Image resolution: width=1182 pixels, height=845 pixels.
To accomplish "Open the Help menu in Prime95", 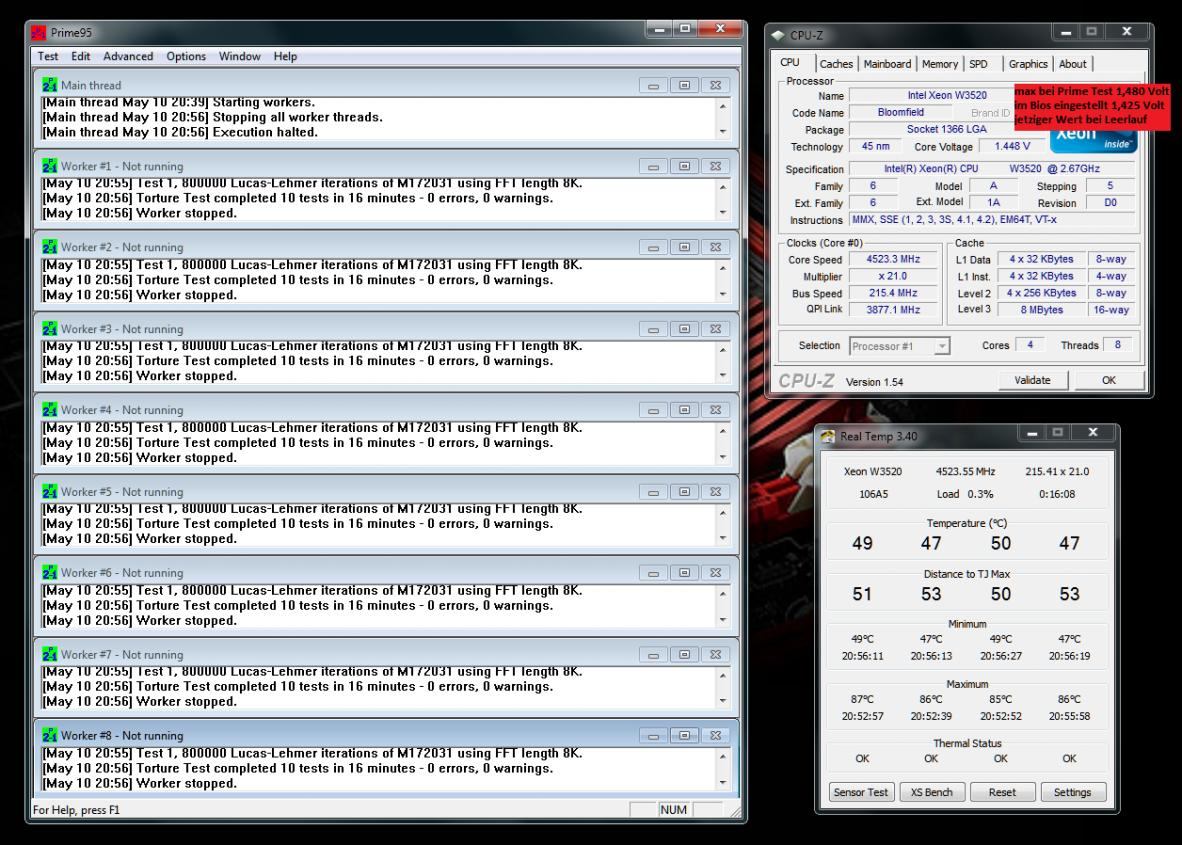I will (x=285, y=57).
